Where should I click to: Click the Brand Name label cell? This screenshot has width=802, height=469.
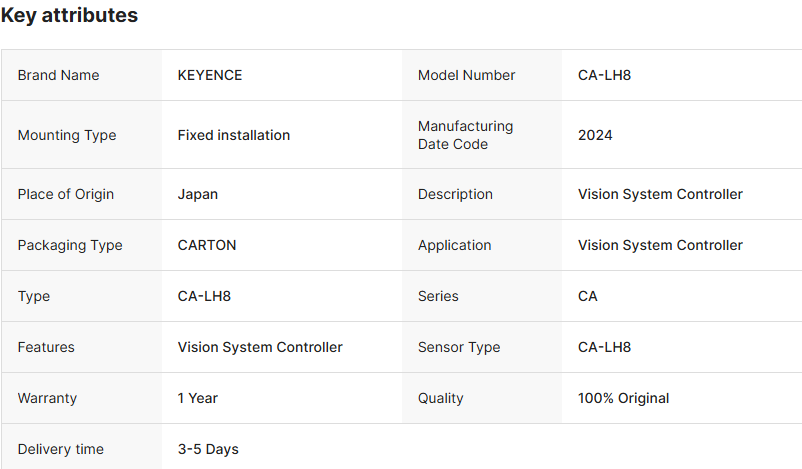click(x=59, y=75)
